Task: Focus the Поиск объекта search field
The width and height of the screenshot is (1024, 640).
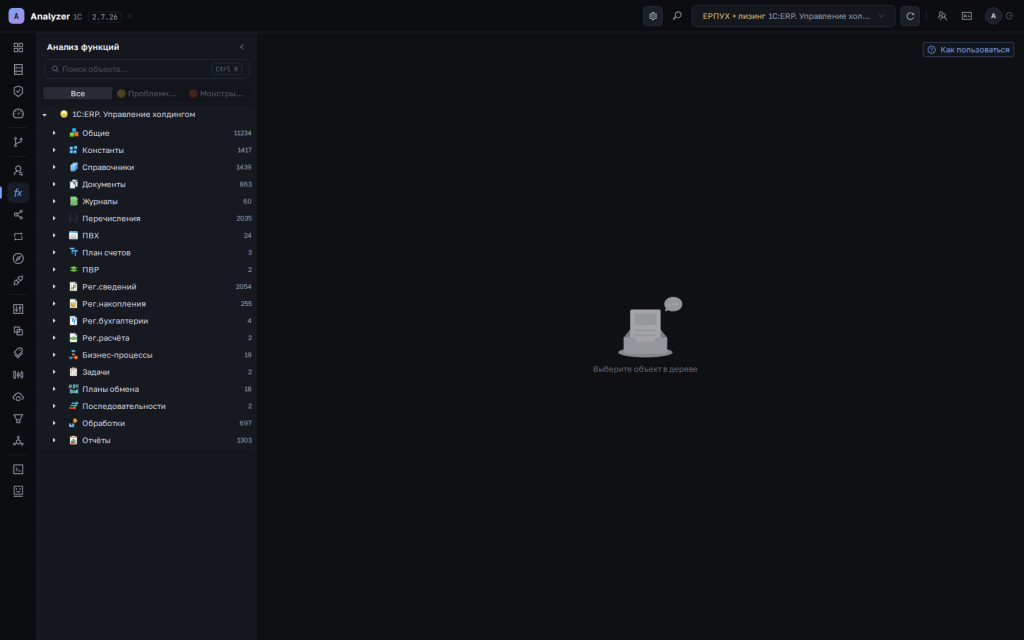Action: point(146,69)
